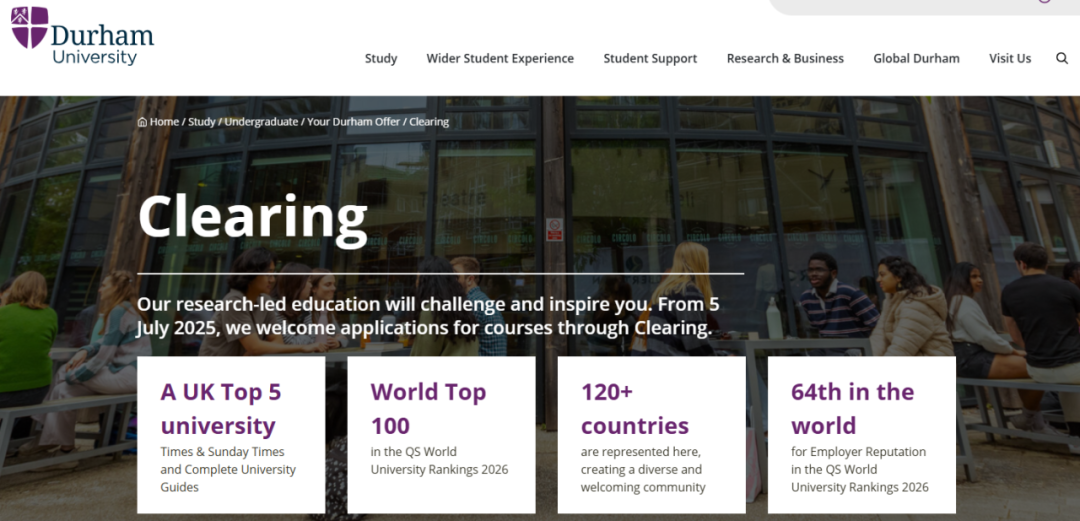Open Wider Student Experience menu
Screen dimensions: 1080x521
coord(500,59)
